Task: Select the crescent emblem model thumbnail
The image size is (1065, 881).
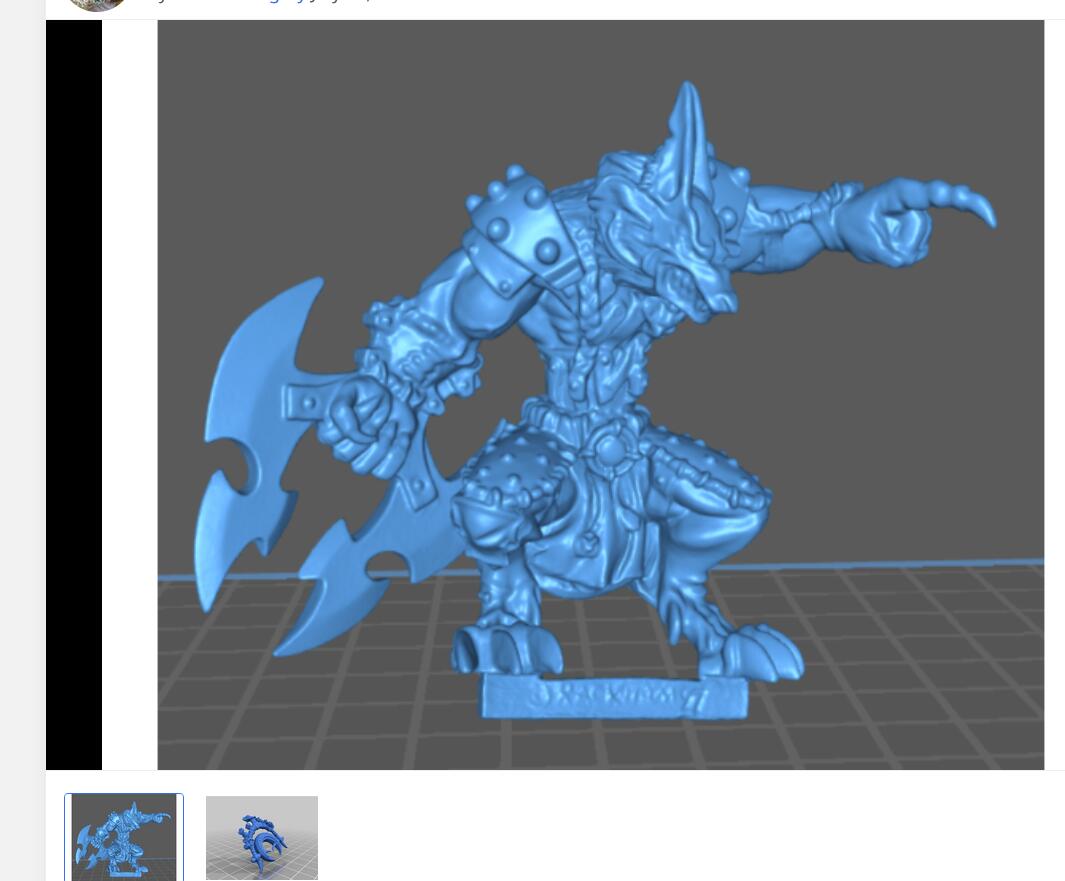Action: click(x=262, y=838)
